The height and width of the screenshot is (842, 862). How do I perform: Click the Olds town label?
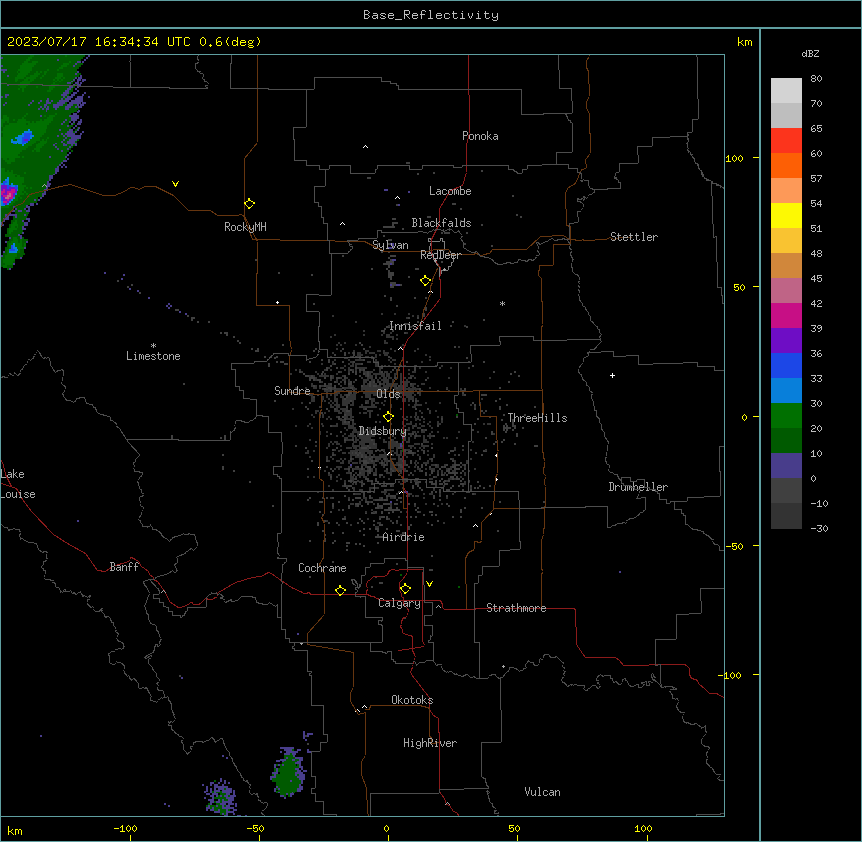(388, 394)
